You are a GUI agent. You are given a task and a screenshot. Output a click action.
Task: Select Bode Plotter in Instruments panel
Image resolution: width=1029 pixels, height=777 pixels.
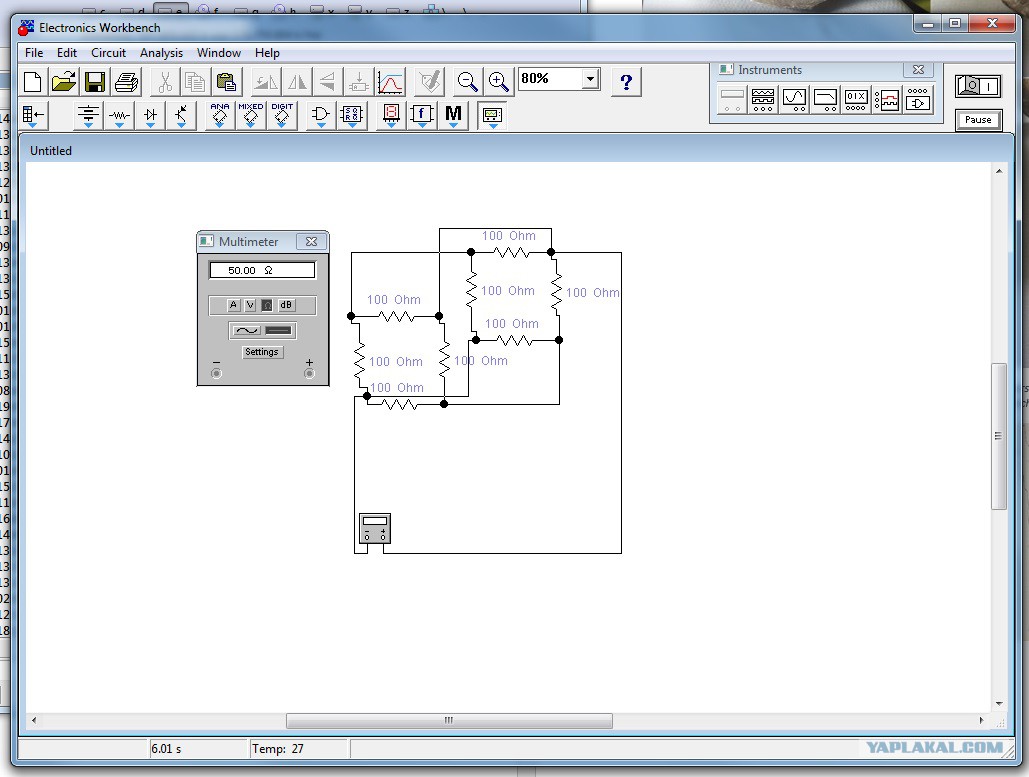pos(825,100)
